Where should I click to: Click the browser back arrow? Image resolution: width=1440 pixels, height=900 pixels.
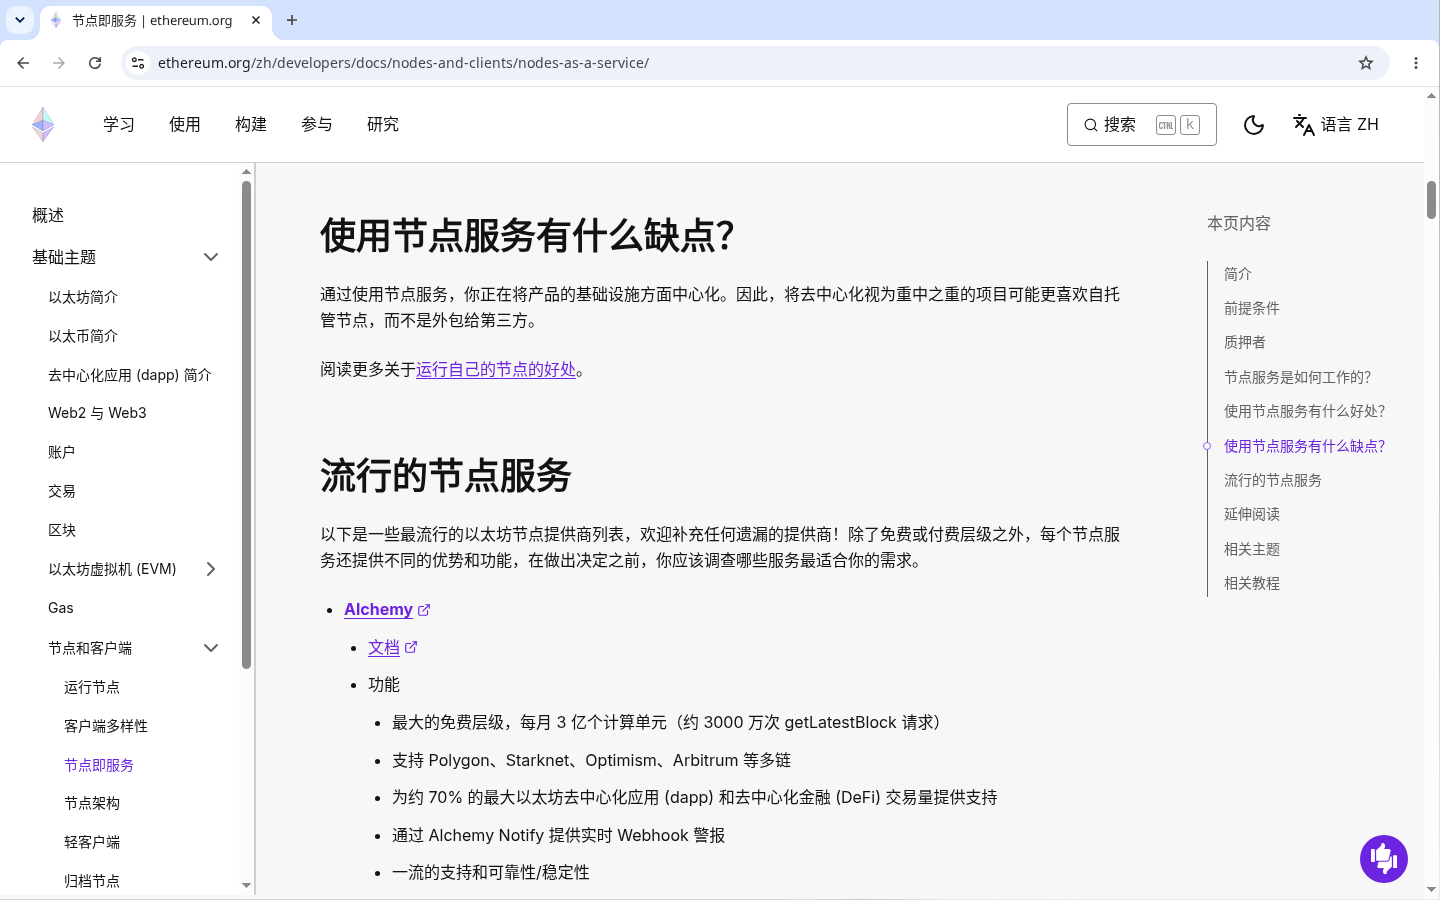23,63
